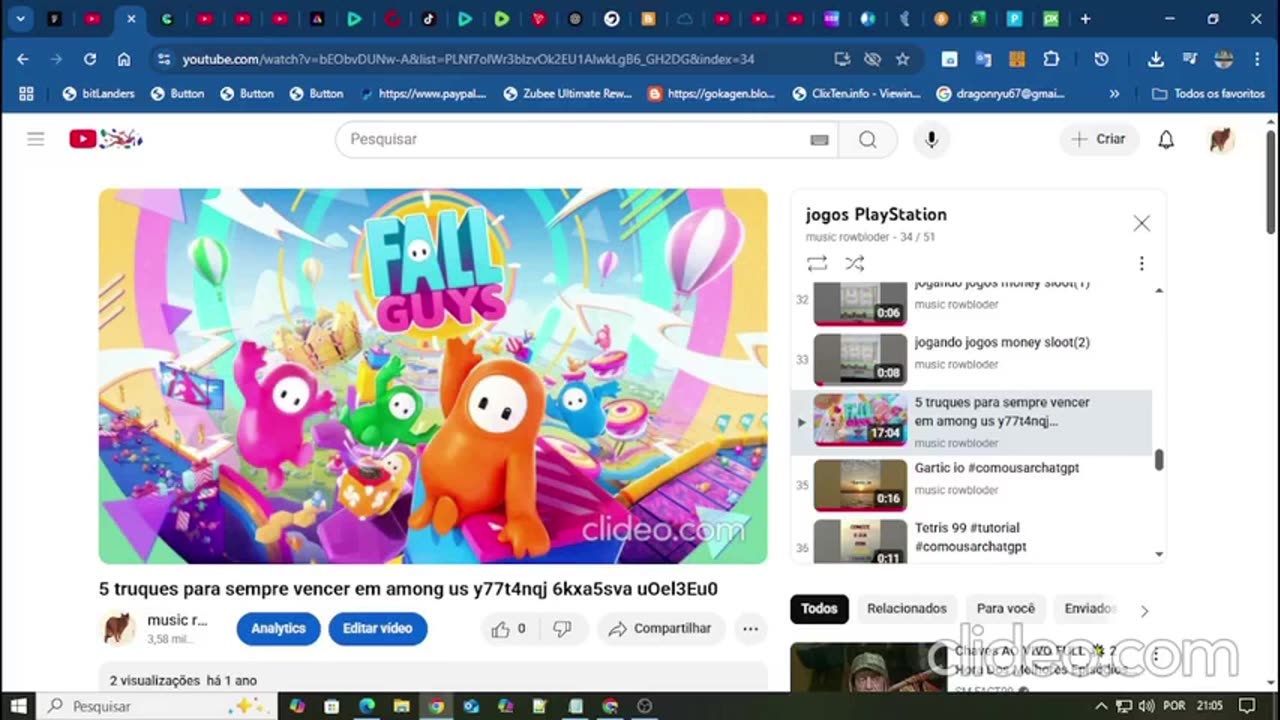1280x720 pixels.
Task: Close the current browser tab
Action: tap(131, 18)
